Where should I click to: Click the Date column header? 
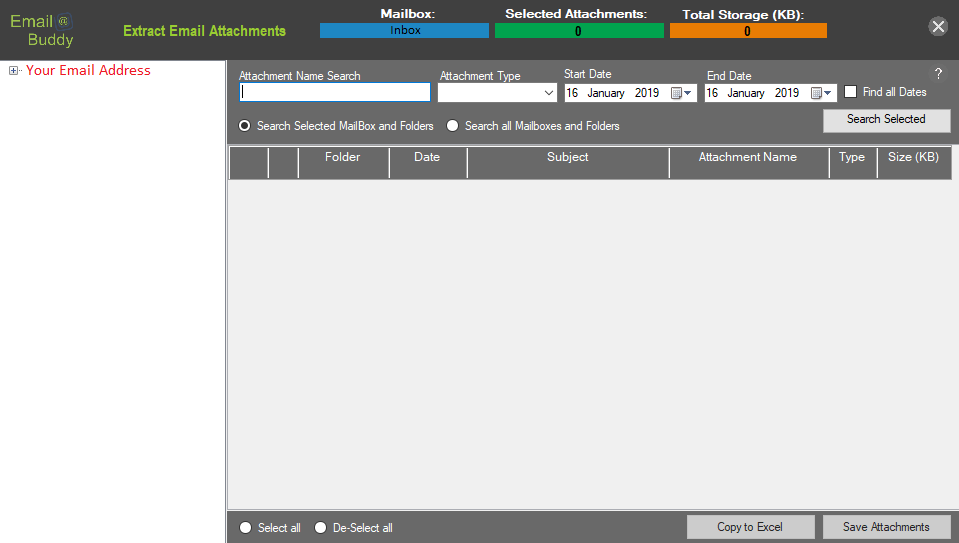[428, 162]
